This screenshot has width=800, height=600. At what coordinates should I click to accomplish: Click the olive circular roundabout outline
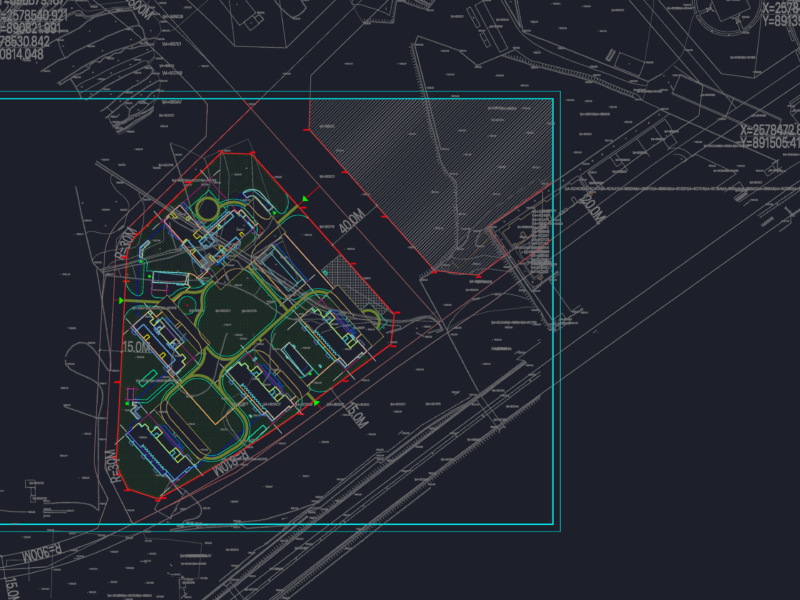coord(207,209)
